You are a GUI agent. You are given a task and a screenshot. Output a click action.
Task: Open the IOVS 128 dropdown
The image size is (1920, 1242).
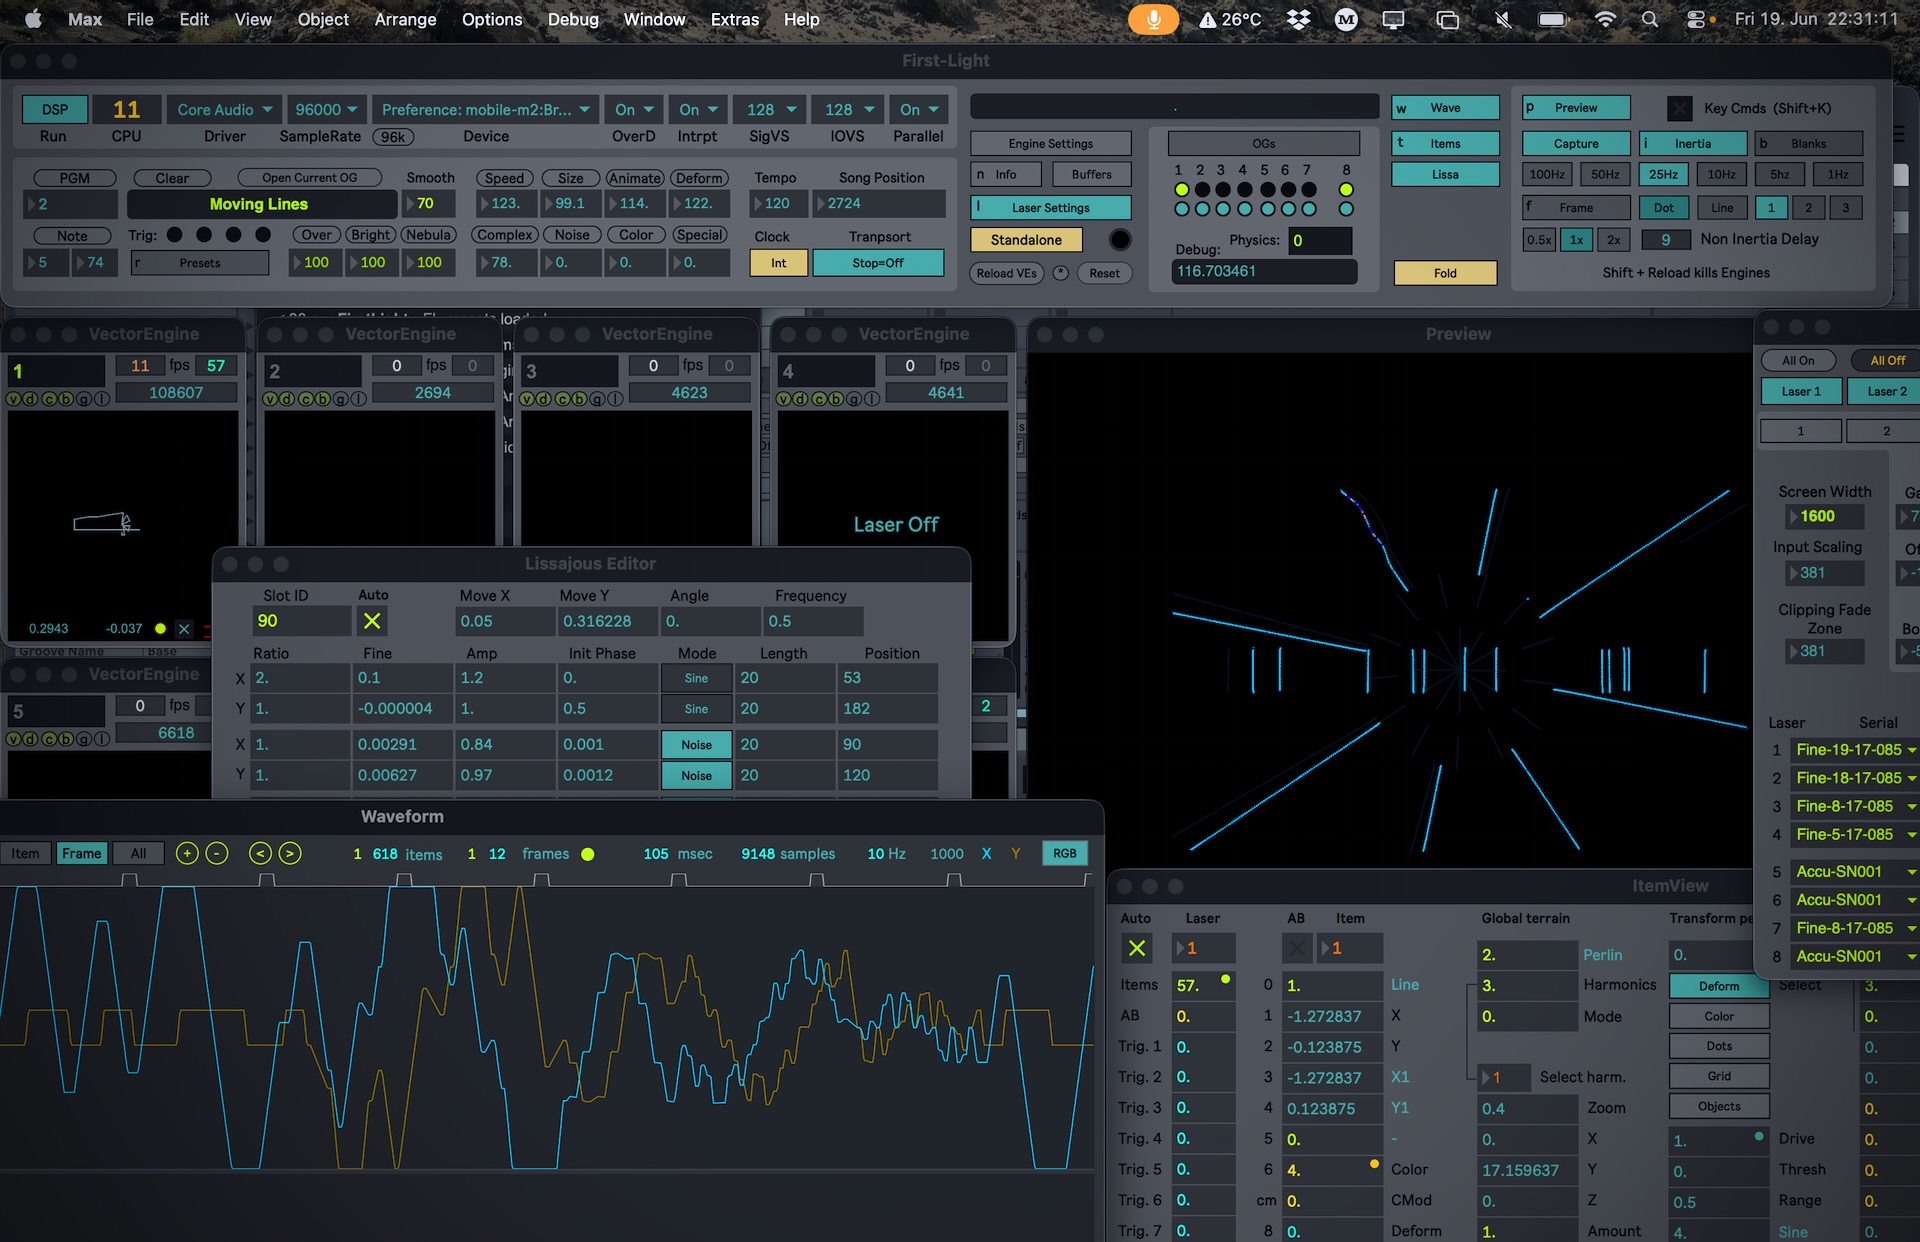click(x=848, y=109)
